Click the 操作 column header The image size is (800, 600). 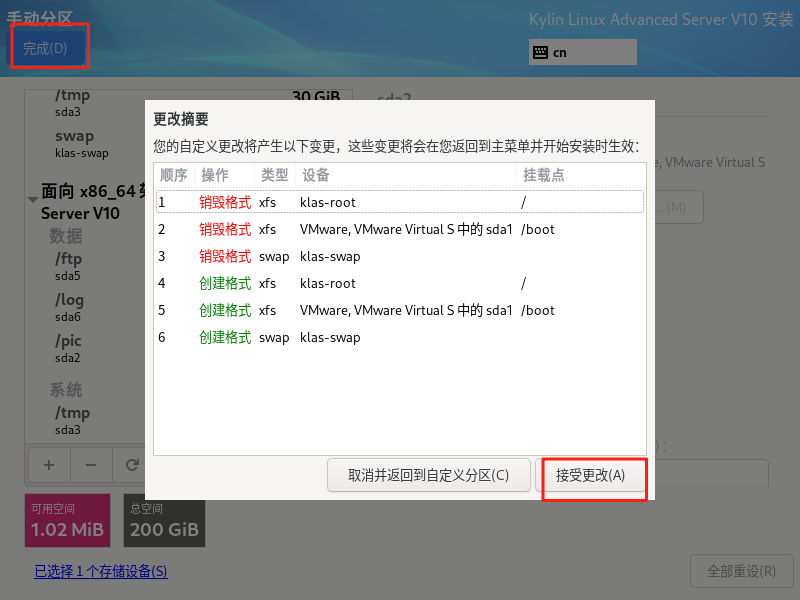(x=215, y=175)
